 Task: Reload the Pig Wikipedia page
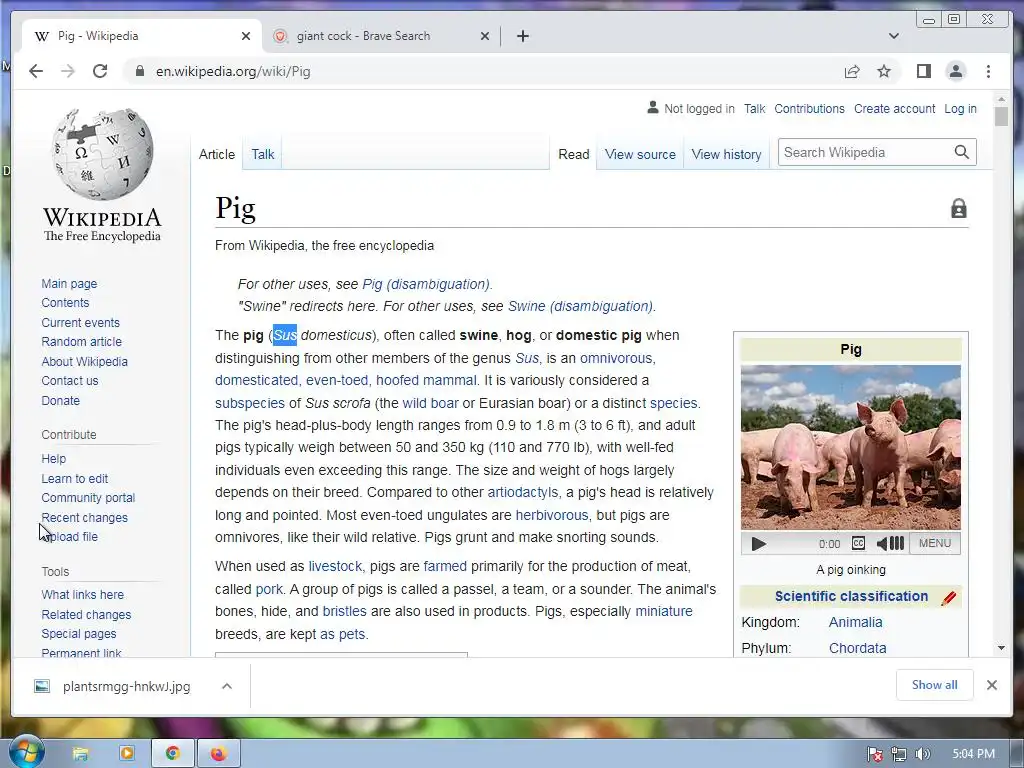click(x=100, y=71)
